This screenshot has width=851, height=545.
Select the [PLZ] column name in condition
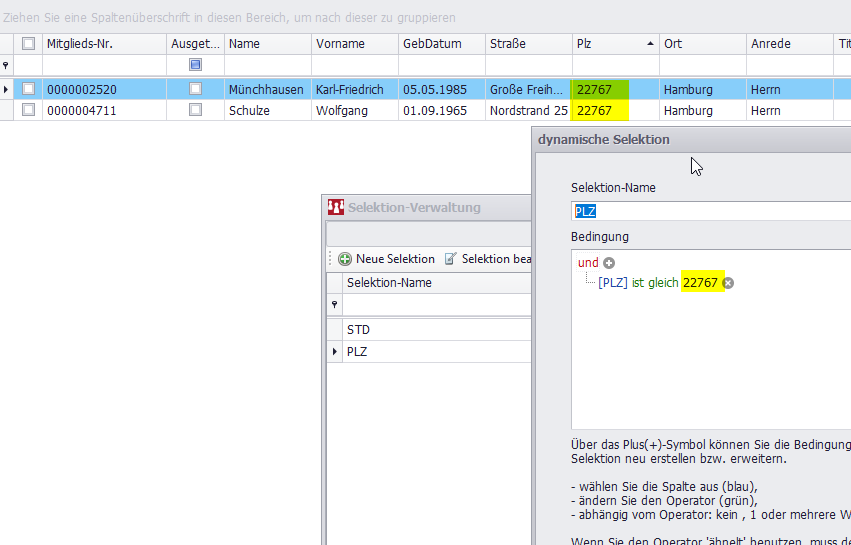pos(613,283)
